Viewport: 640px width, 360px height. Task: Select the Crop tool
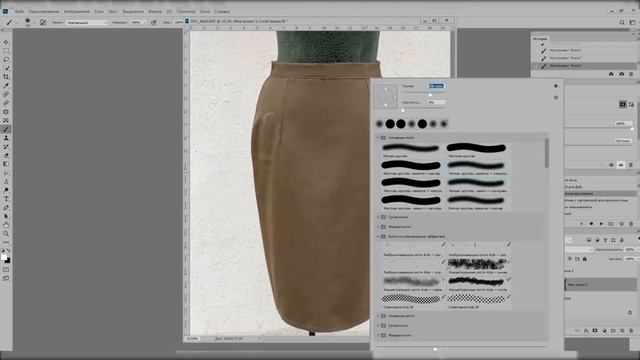pos(6,77)
